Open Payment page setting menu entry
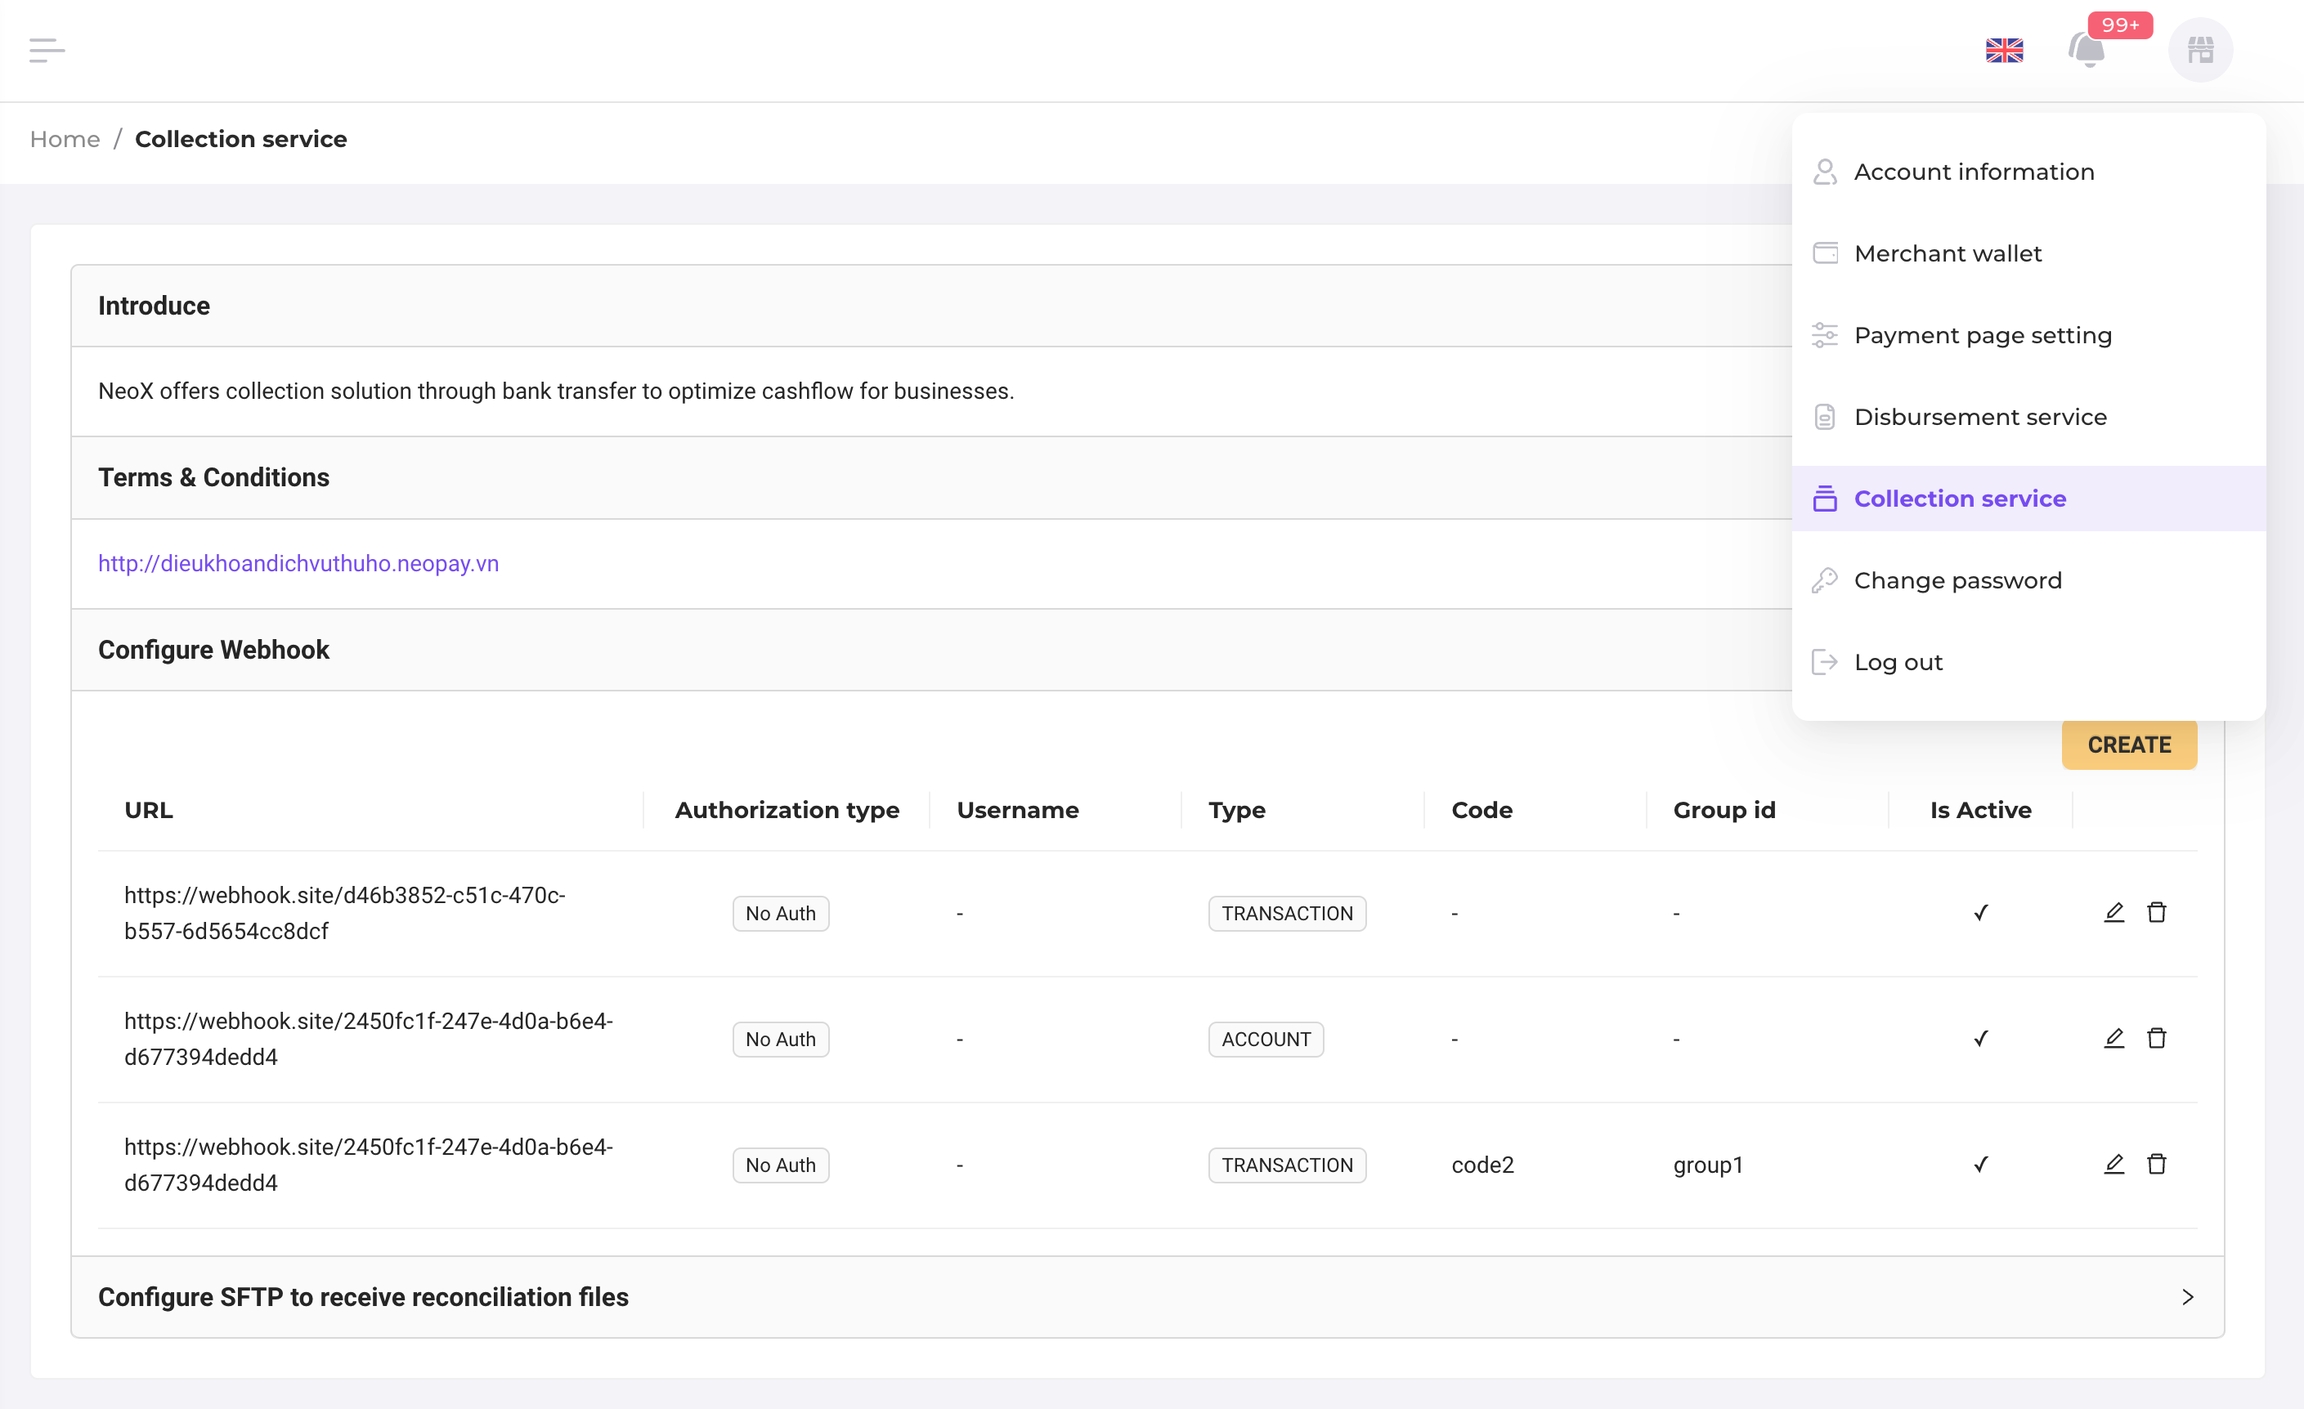 1982,336
